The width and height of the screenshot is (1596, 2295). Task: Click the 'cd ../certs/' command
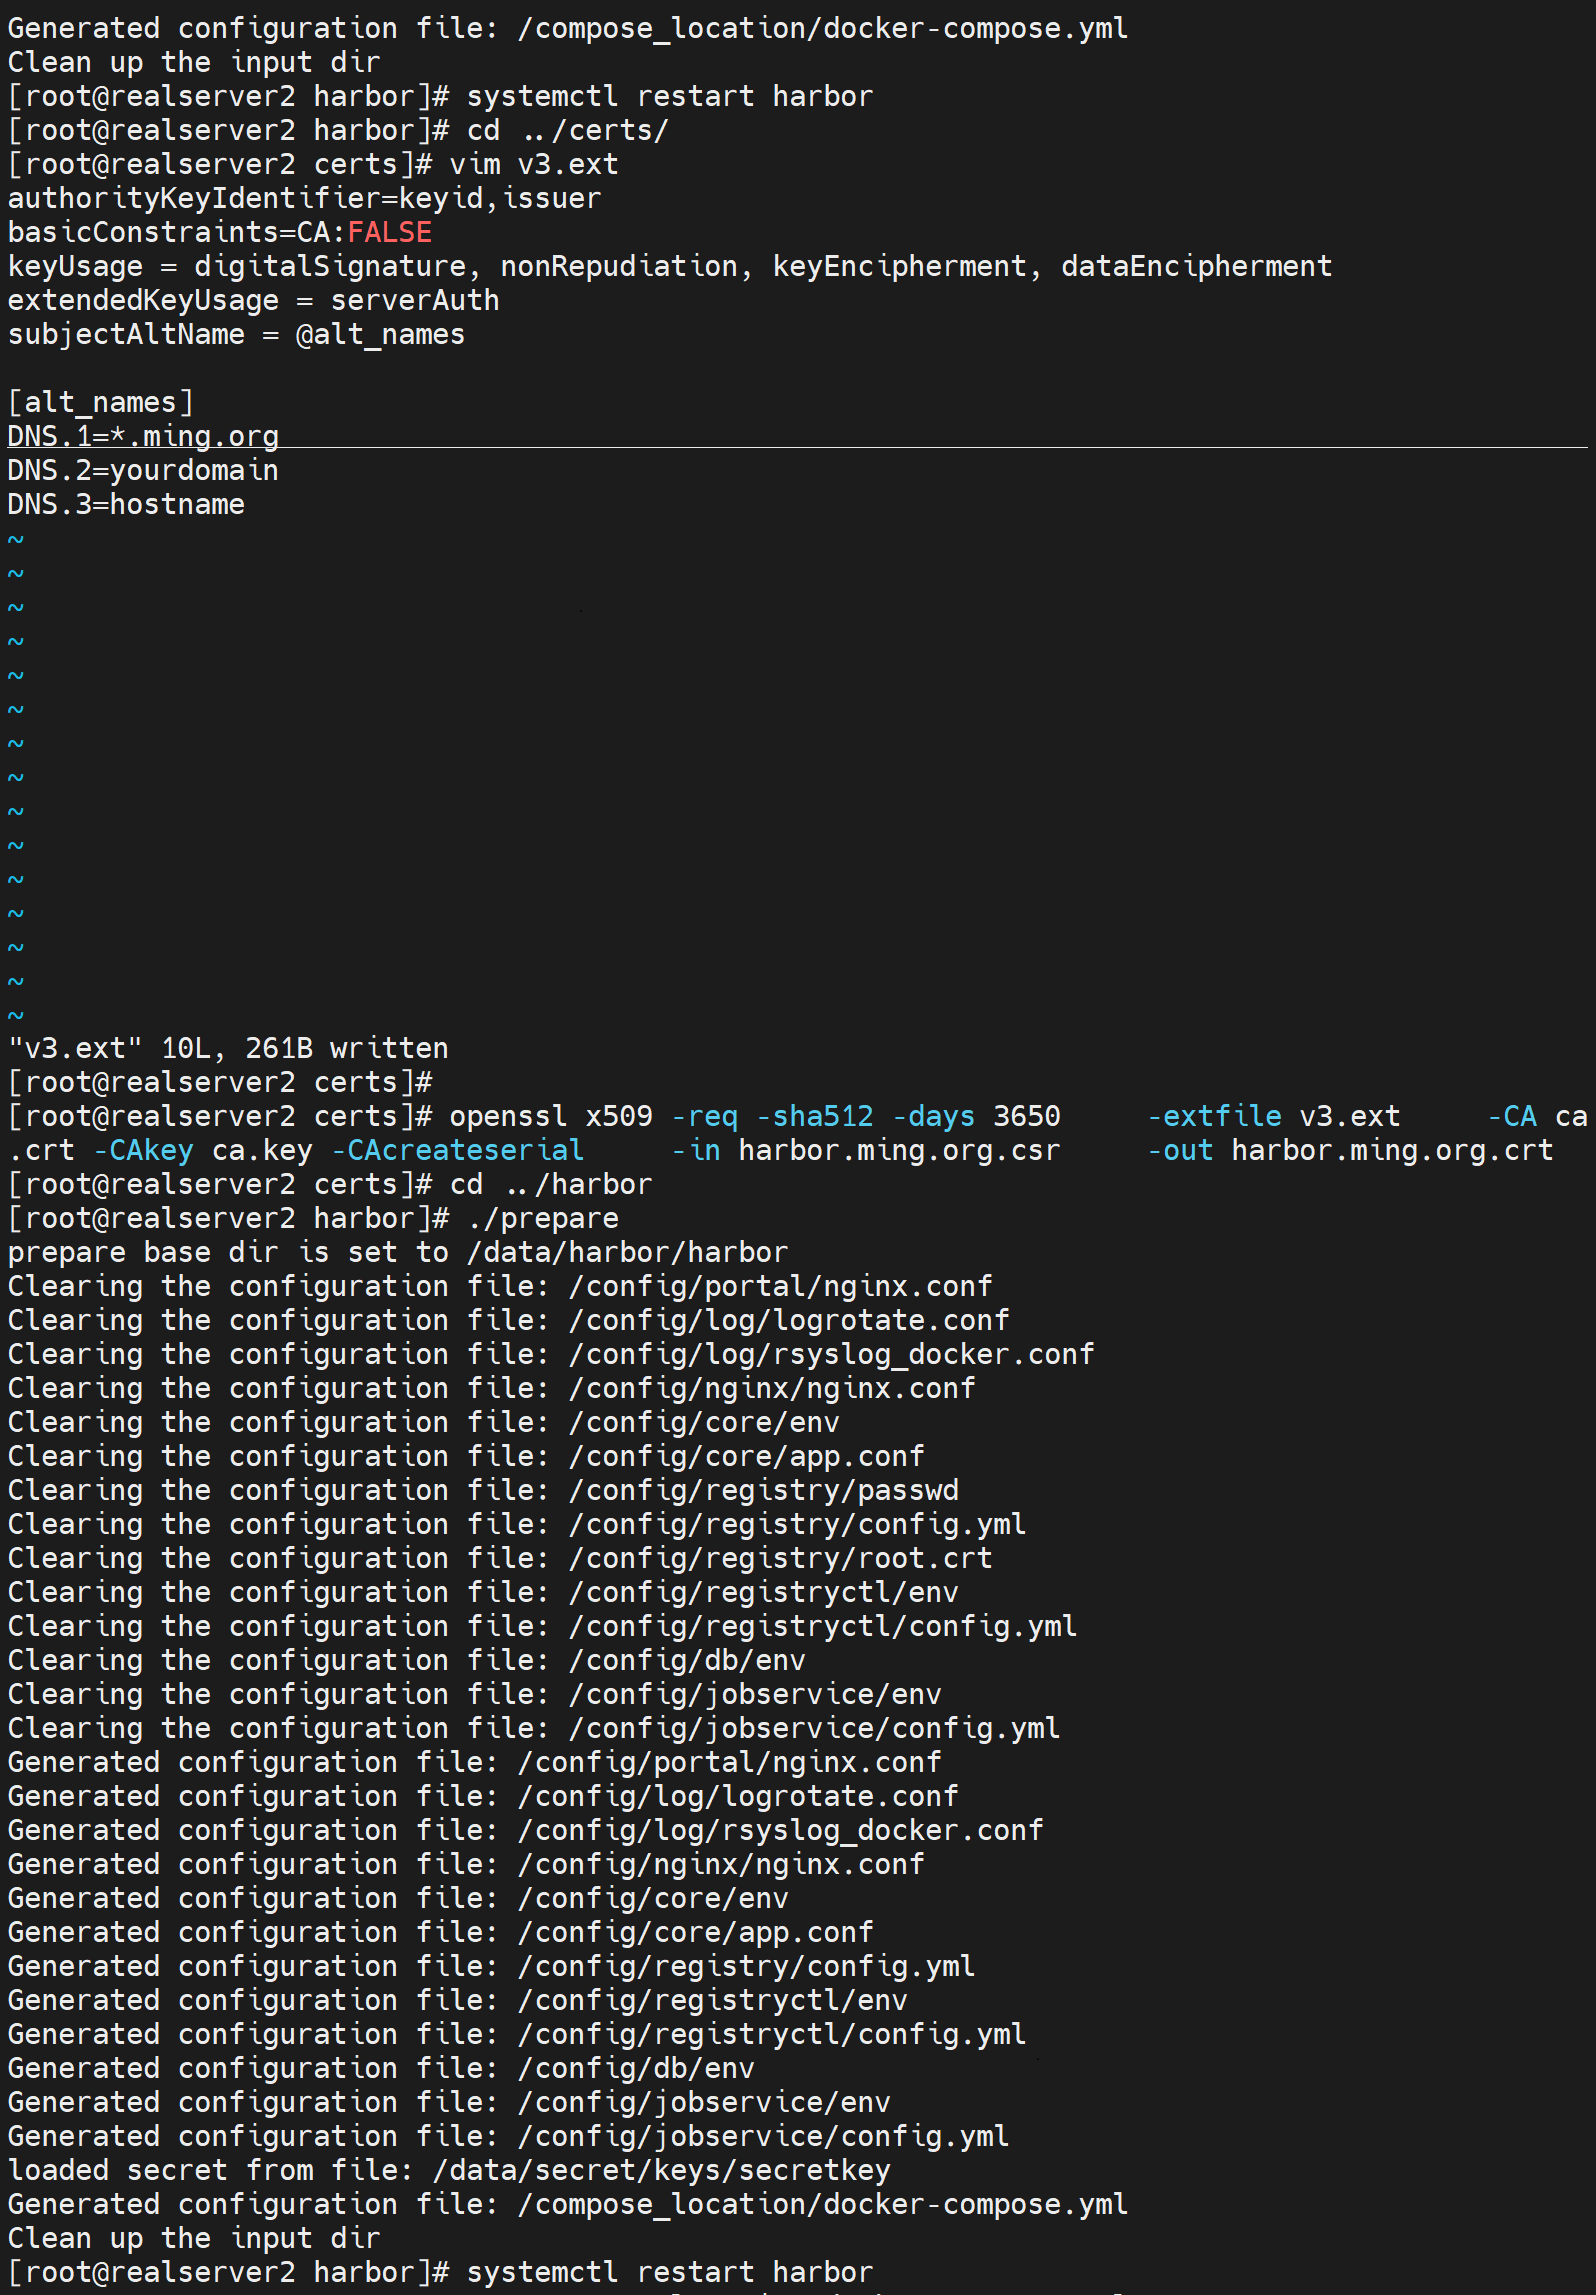click(567, 130)
